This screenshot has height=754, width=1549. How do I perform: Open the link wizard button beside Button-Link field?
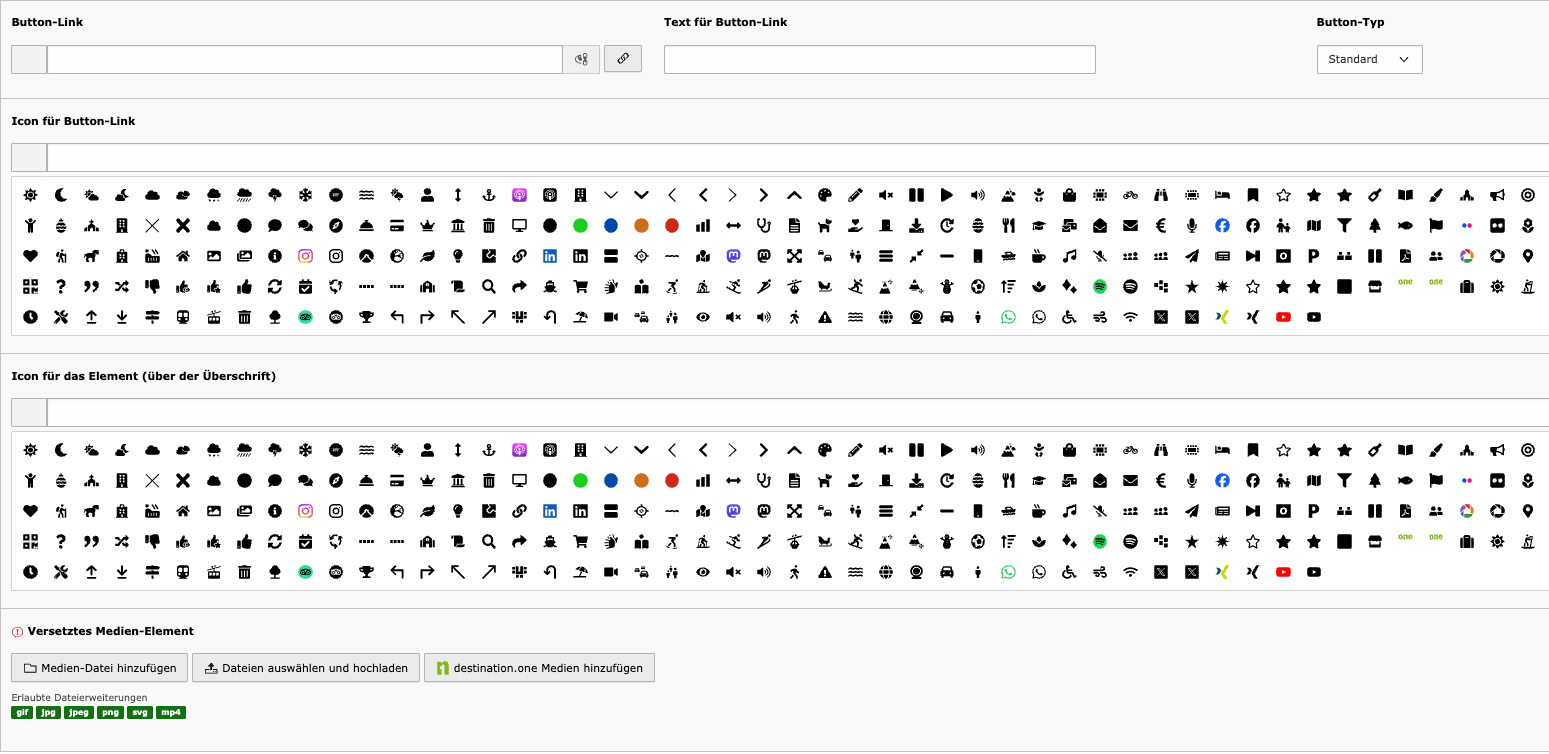click(x=622, y=59)
